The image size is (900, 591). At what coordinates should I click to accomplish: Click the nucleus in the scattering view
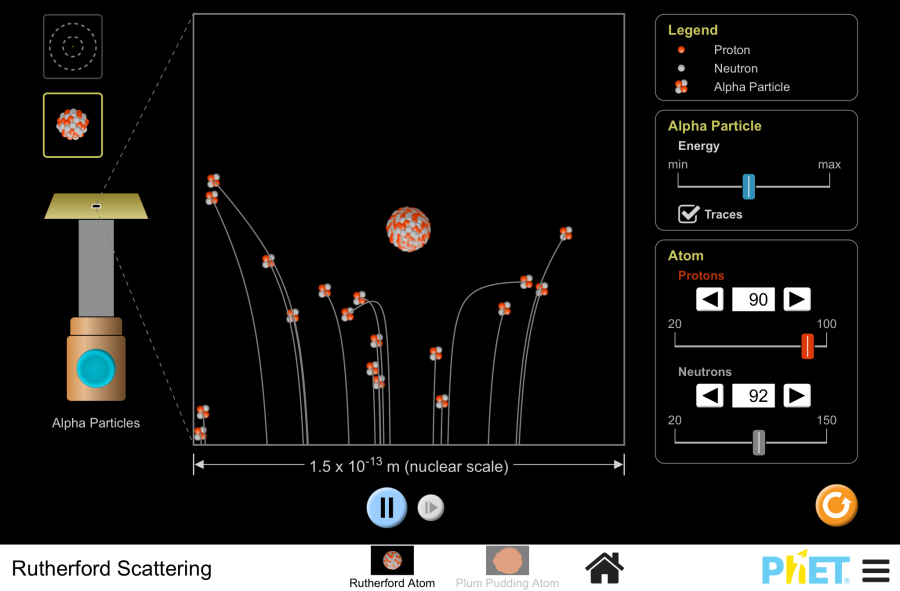tap(408, 229)
